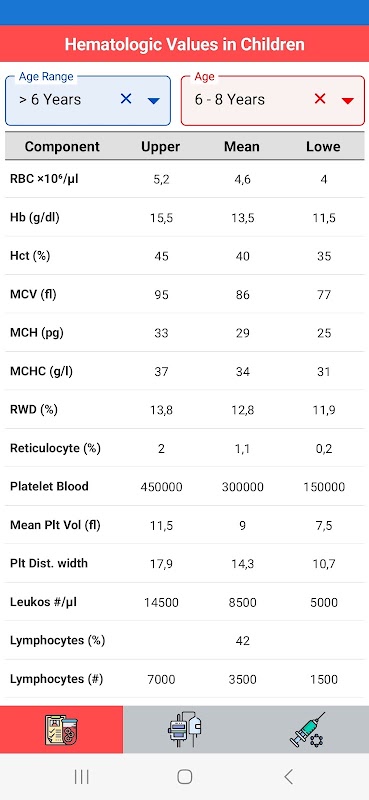The width and height of the screenshot is (369, 800).
Task: Select the Component column header
Action: pos(62,147)
